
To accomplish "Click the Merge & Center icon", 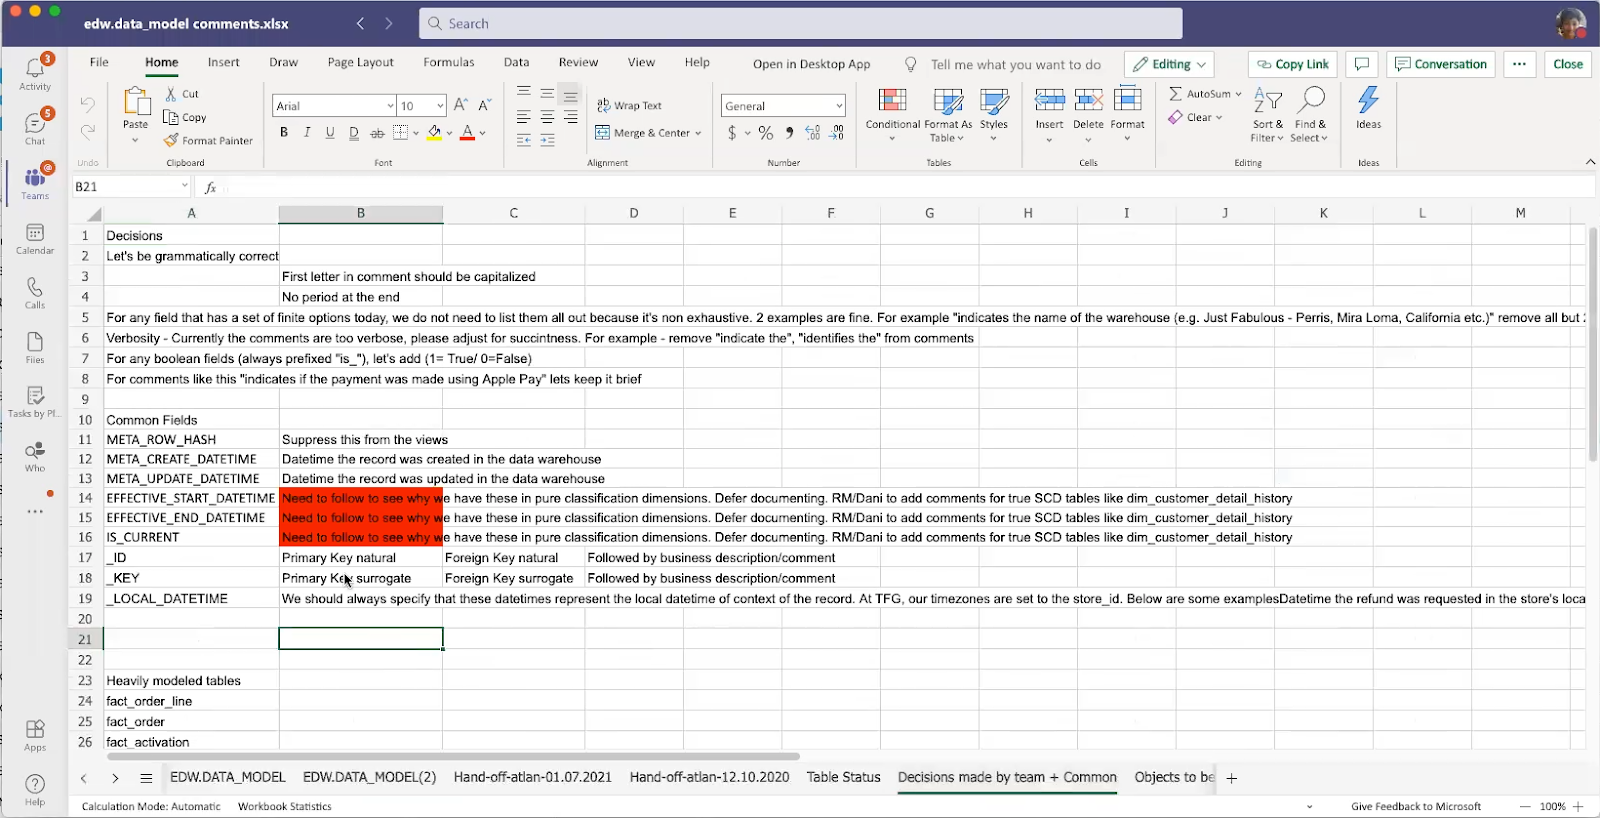I will click(x=603, y=133).
